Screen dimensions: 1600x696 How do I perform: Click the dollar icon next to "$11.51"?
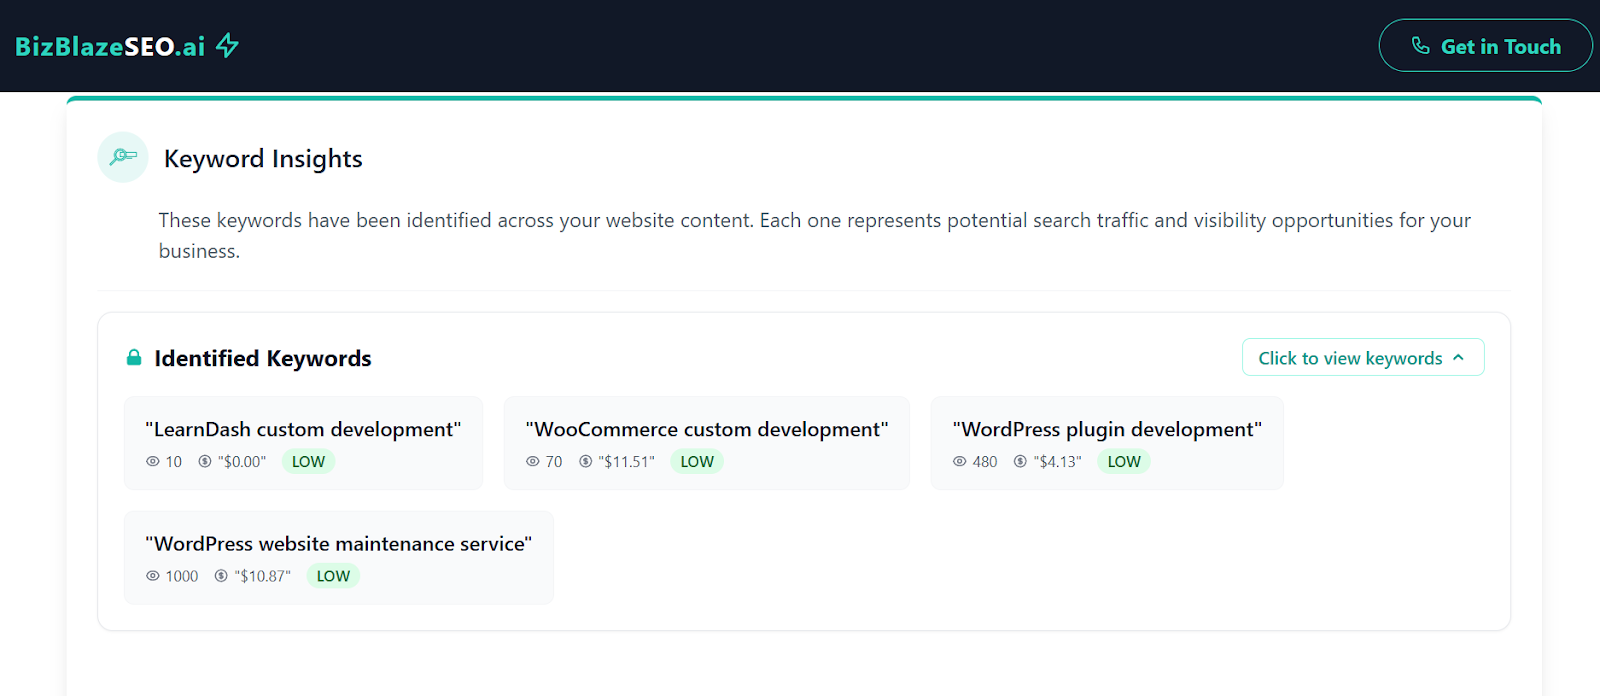pyautogui.click(x=586, y=462)
